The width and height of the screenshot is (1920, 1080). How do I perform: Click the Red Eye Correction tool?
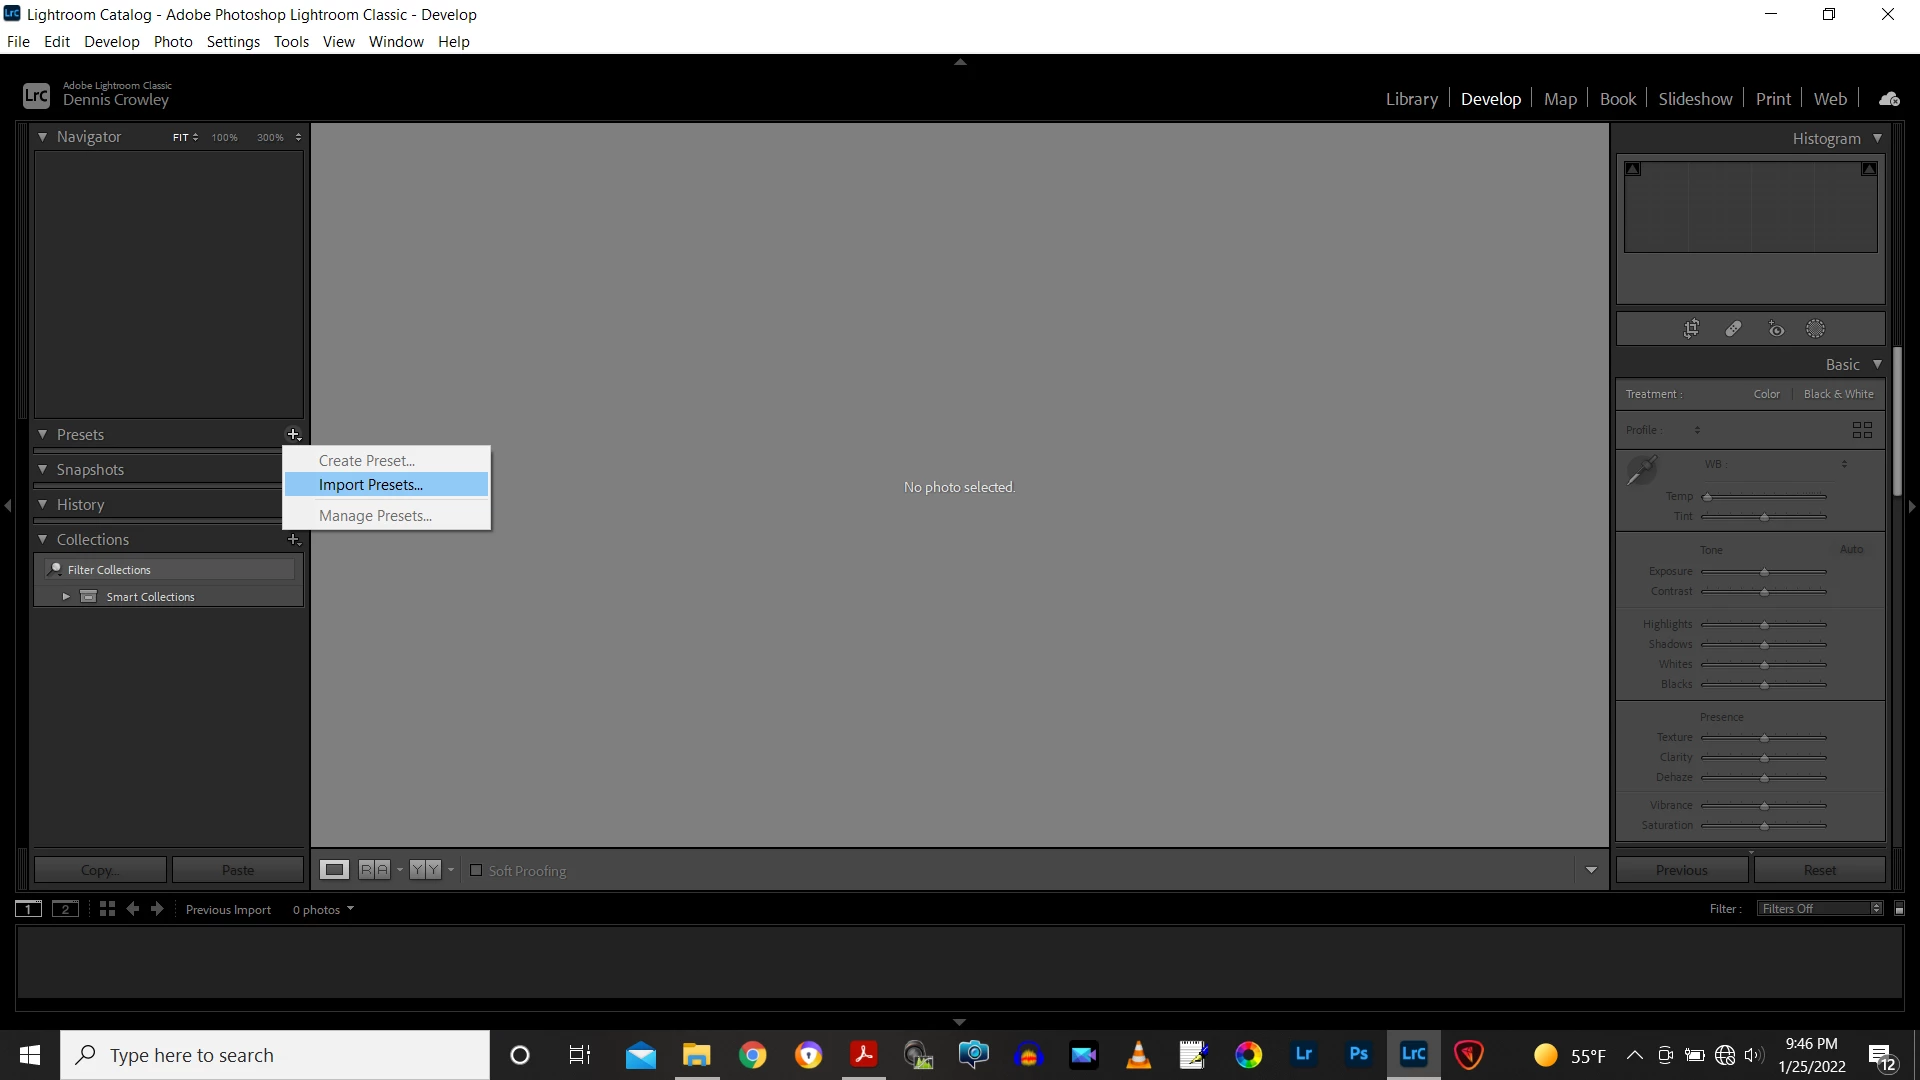point(1776,329)
